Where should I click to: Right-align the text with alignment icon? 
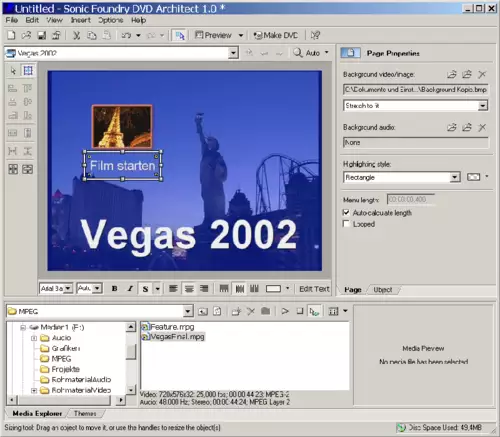click(x=204, y=289)
